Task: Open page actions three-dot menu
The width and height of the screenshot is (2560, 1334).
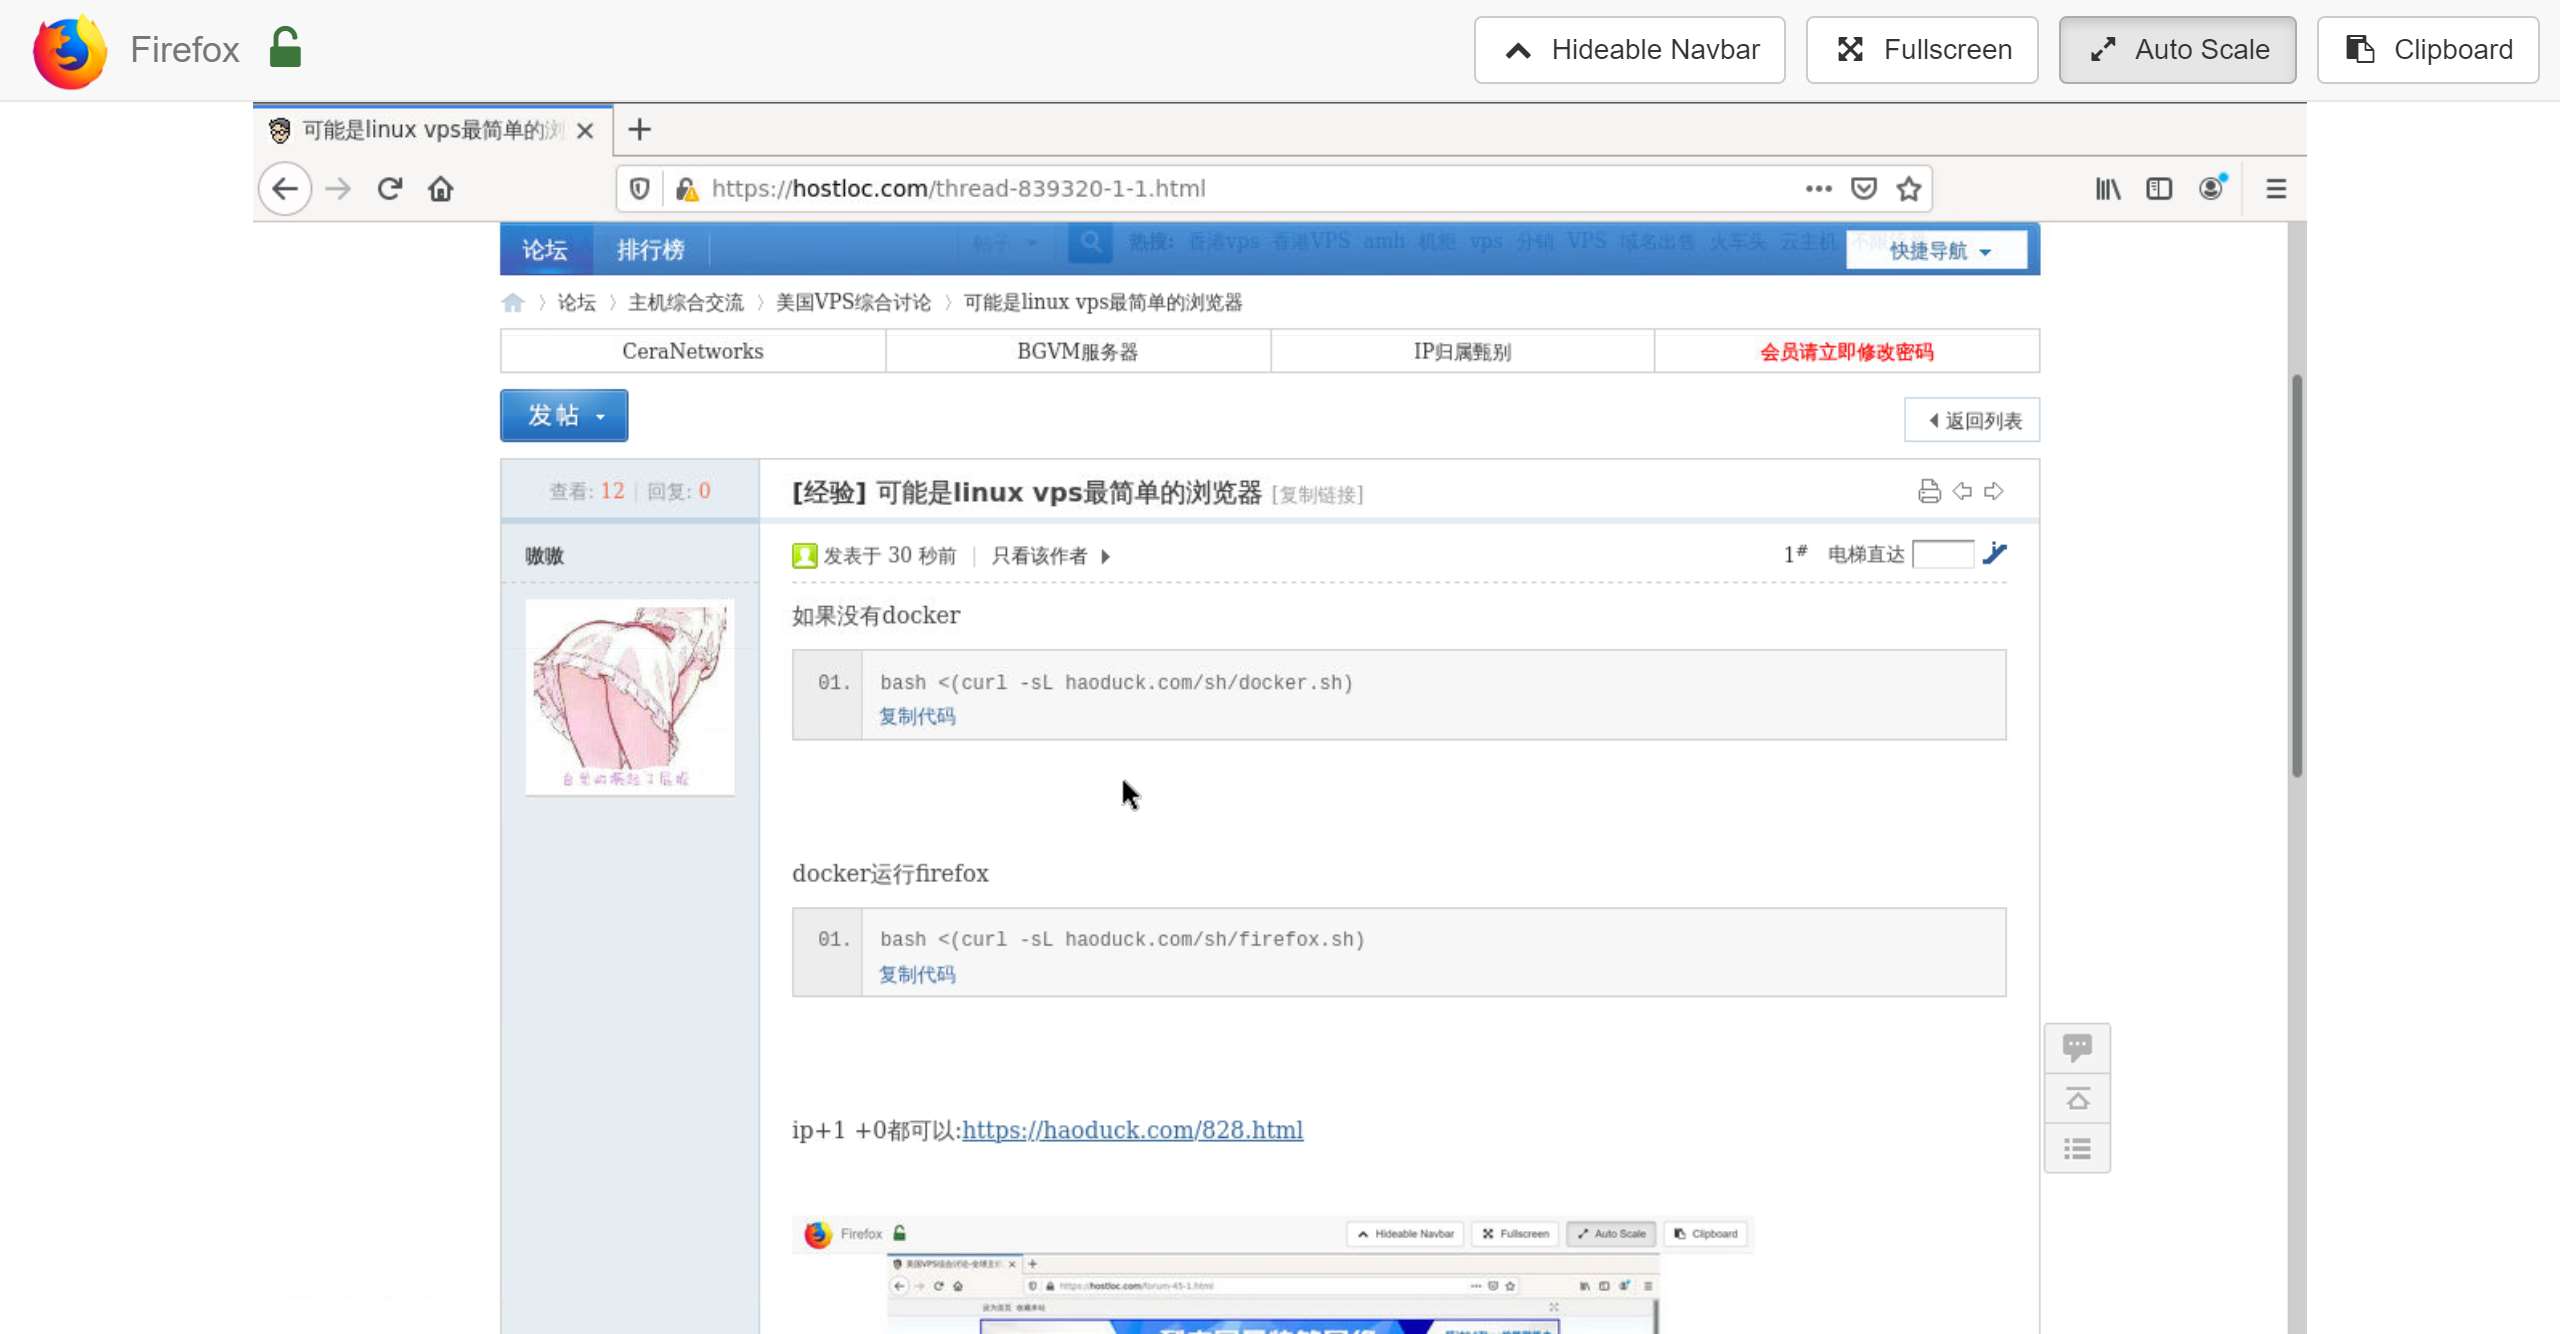Action: [1818, 188]
